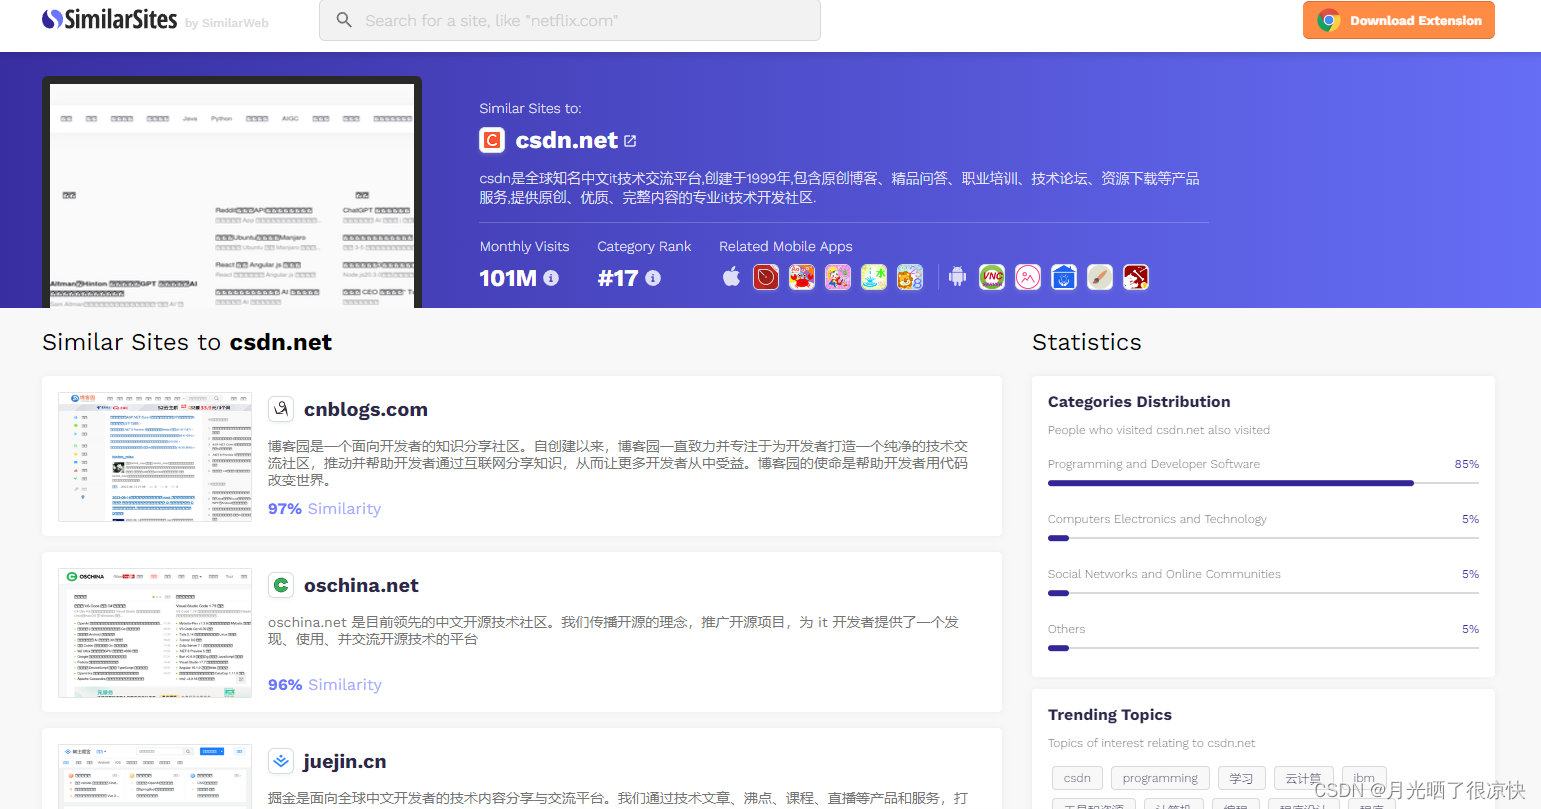Open the lion numbers iOS app icon
Screen dimensions: 1541x809
pos(910,277)
